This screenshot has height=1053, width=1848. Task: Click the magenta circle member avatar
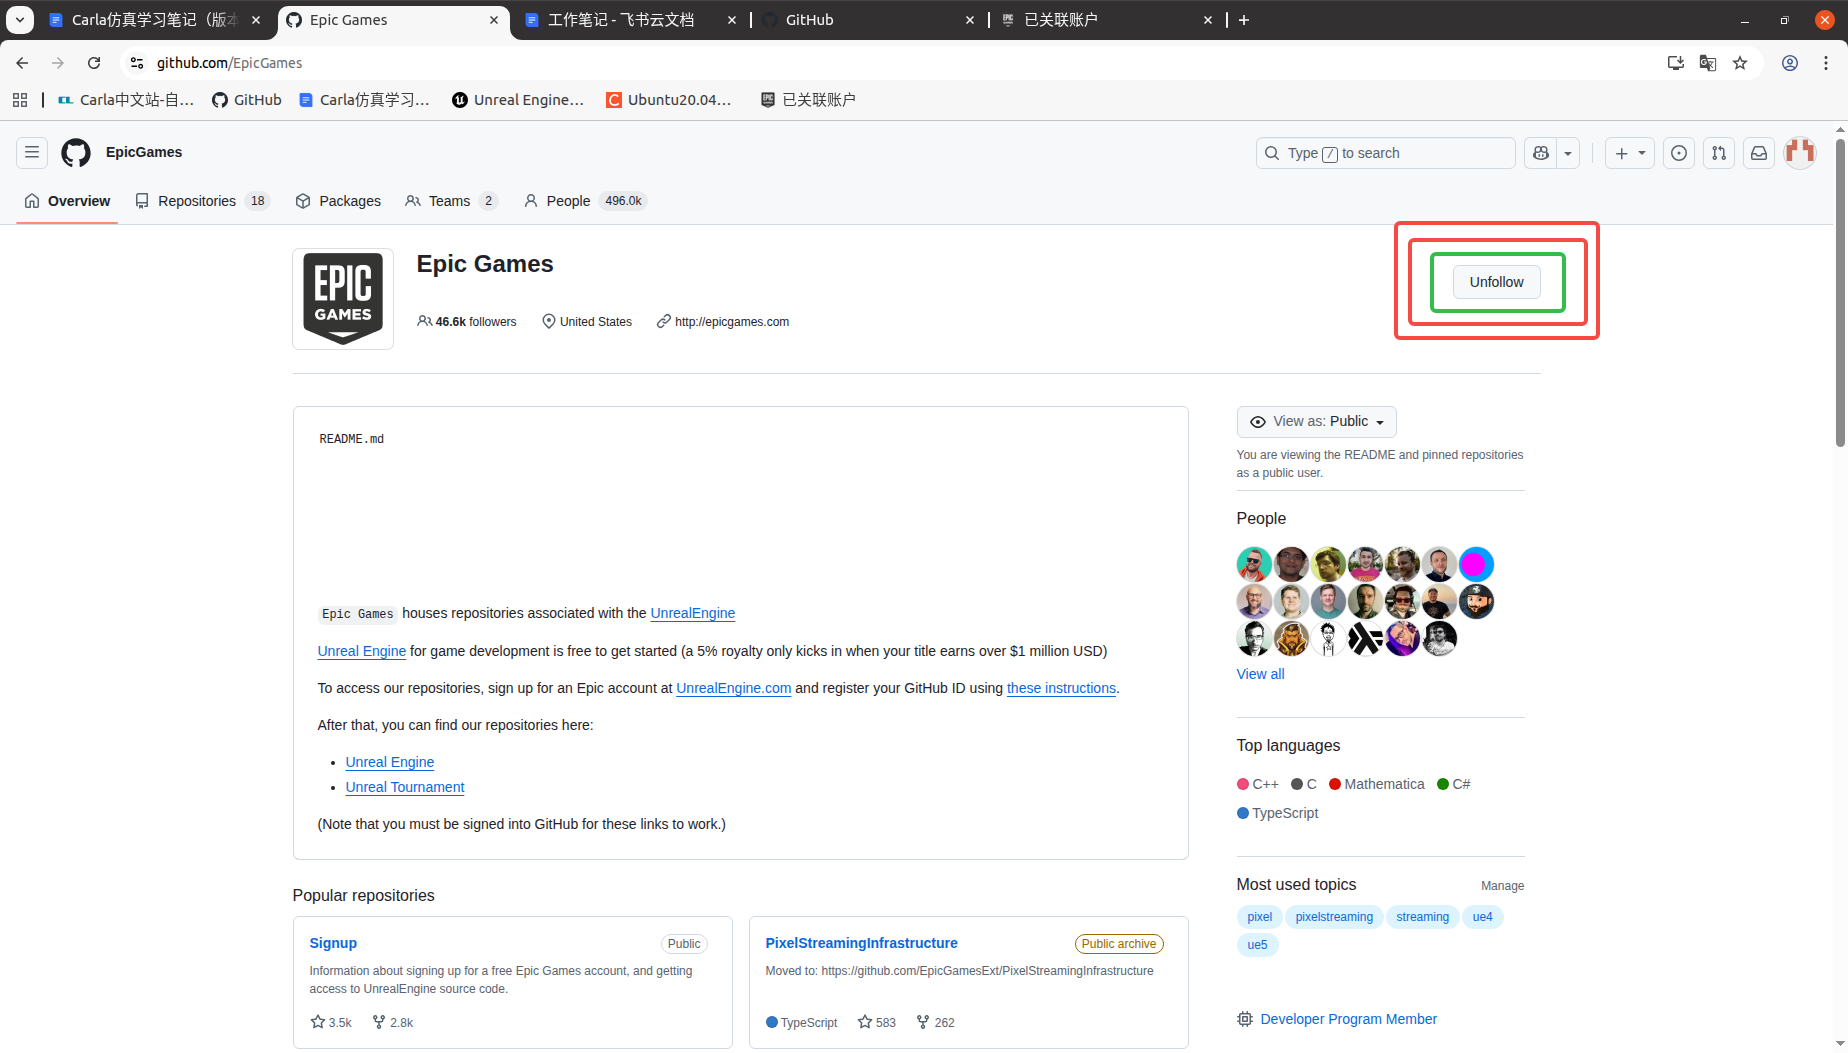[x=1477, y=565]
